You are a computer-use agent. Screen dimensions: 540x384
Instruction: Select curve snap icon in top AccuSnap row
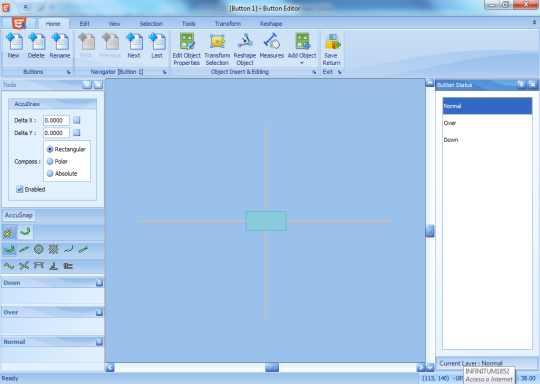click(x=25, y=232)
